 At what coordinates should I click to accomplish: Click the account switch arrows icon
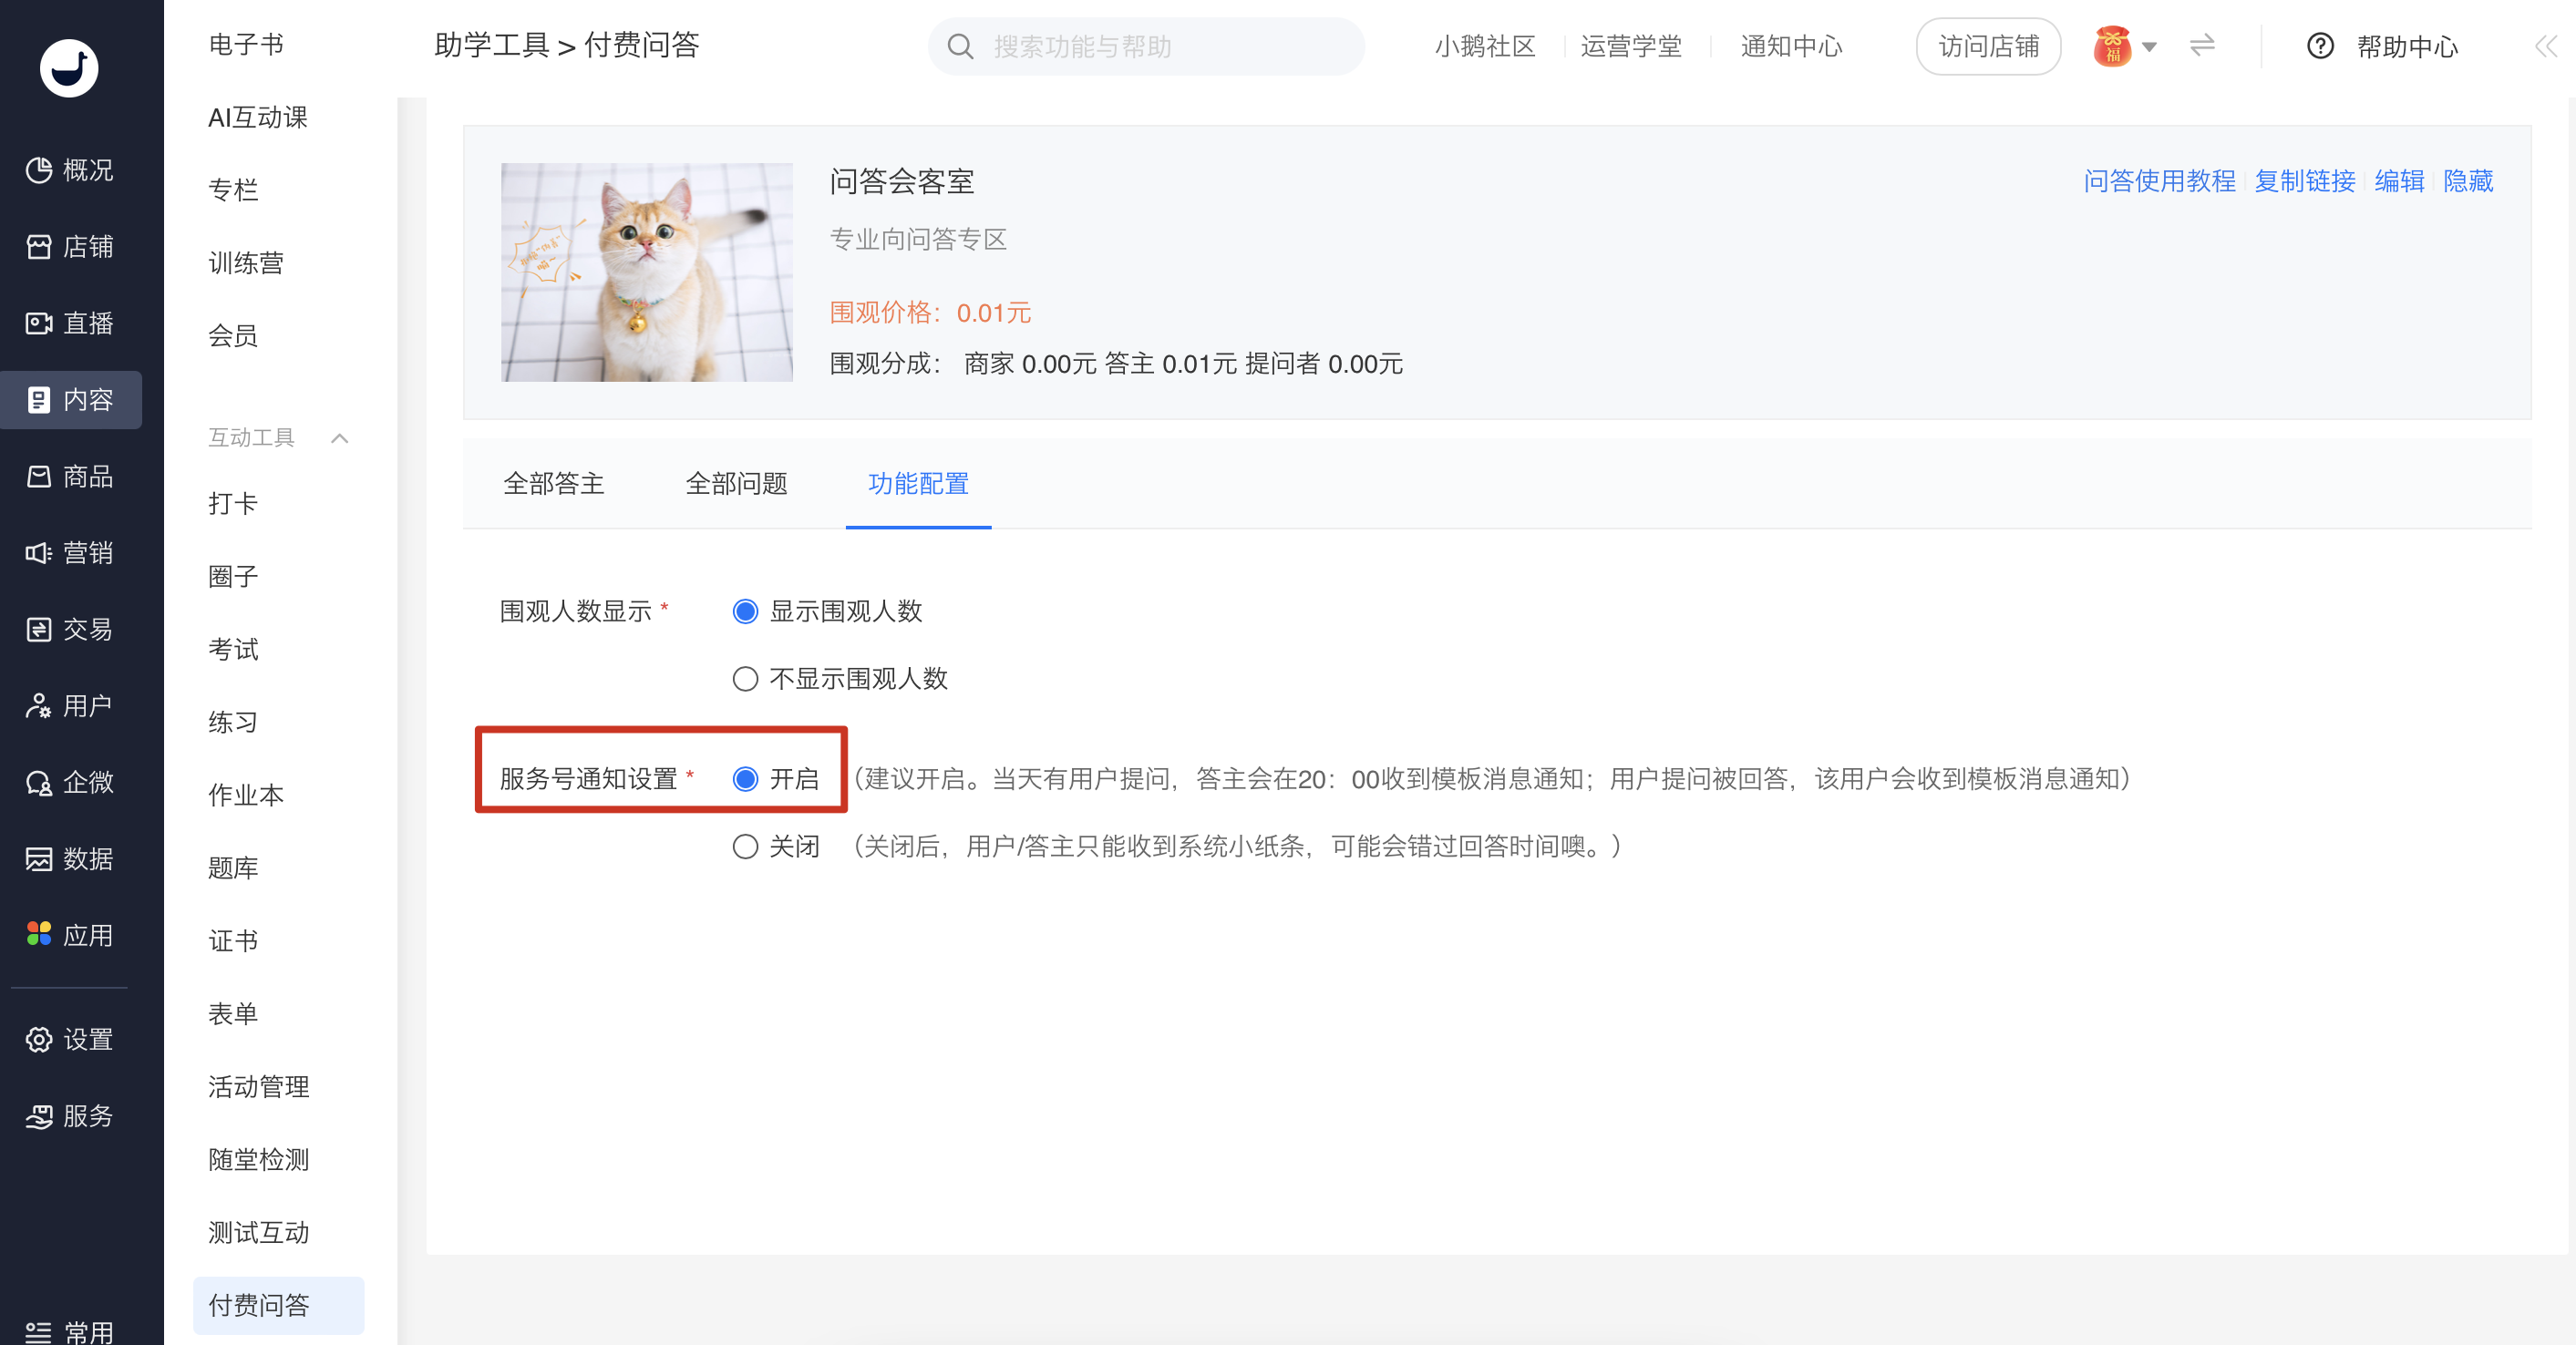click(x=2202, y=46)
